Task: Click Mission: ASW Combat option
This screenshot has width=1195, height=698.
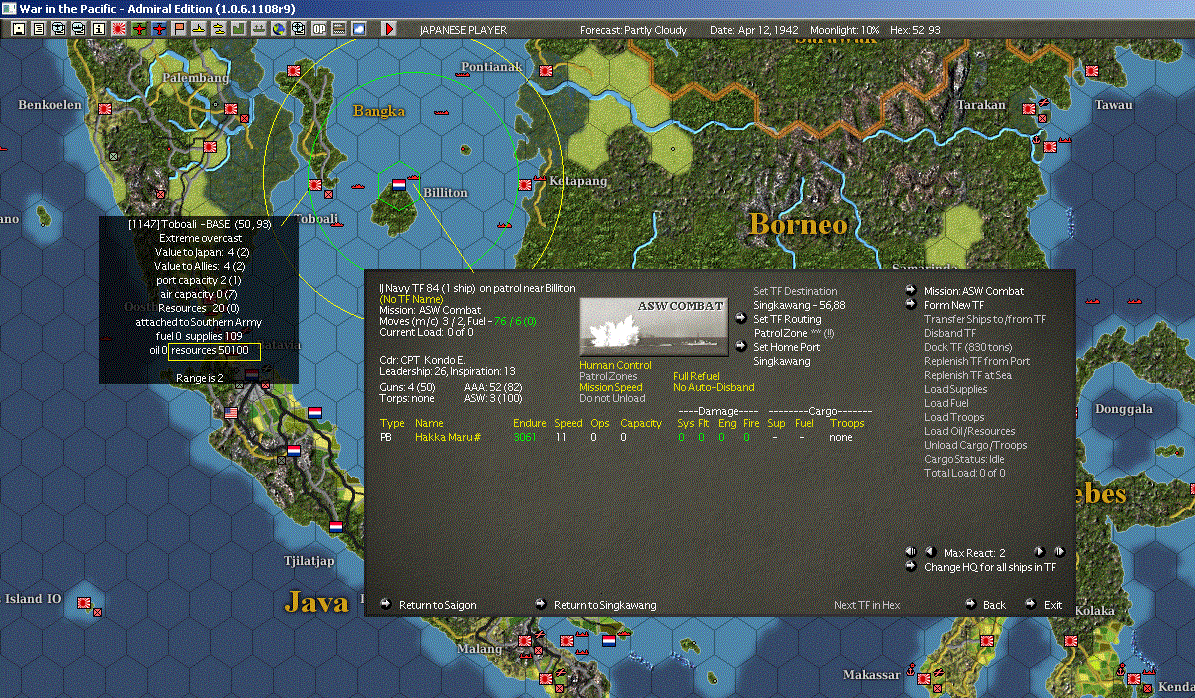Action: [973, 291]
